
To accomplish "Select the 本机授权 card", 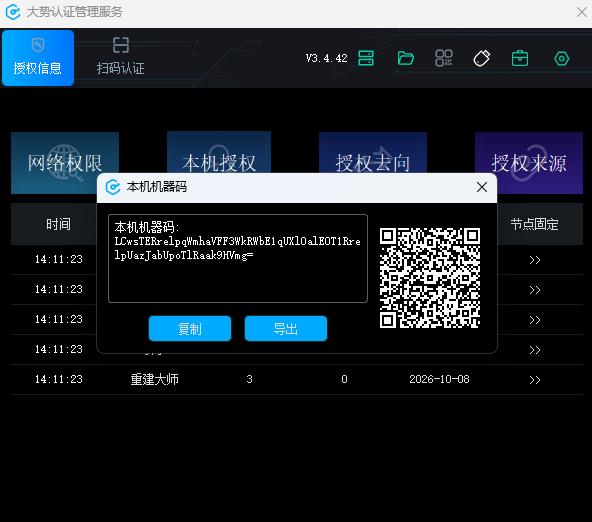I will [219, 153].
